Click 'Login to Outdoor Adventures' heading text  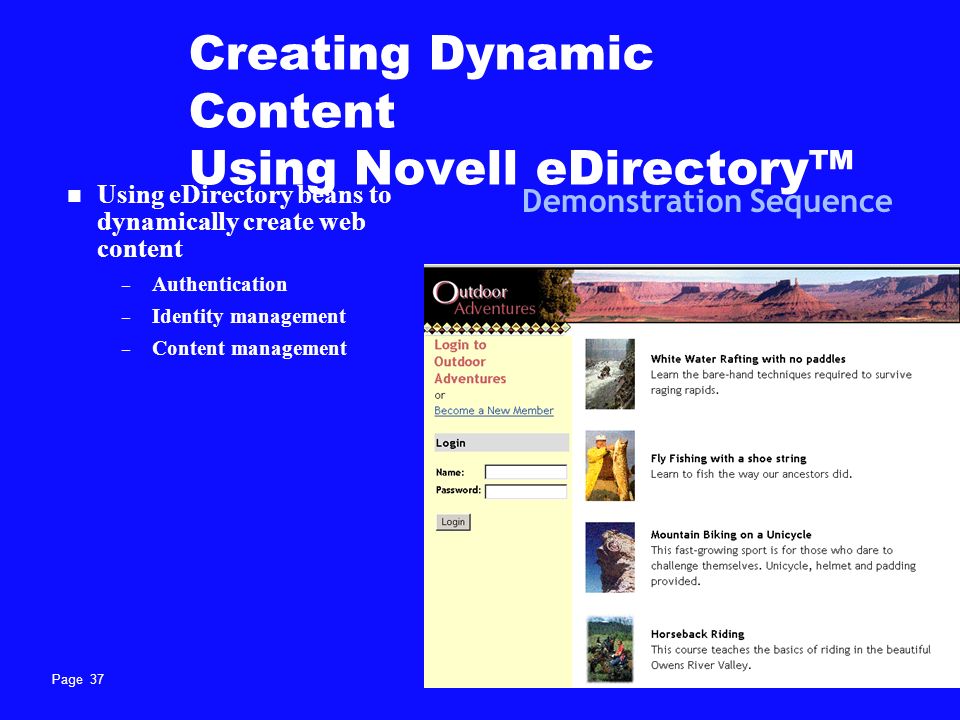coord(470,361)
